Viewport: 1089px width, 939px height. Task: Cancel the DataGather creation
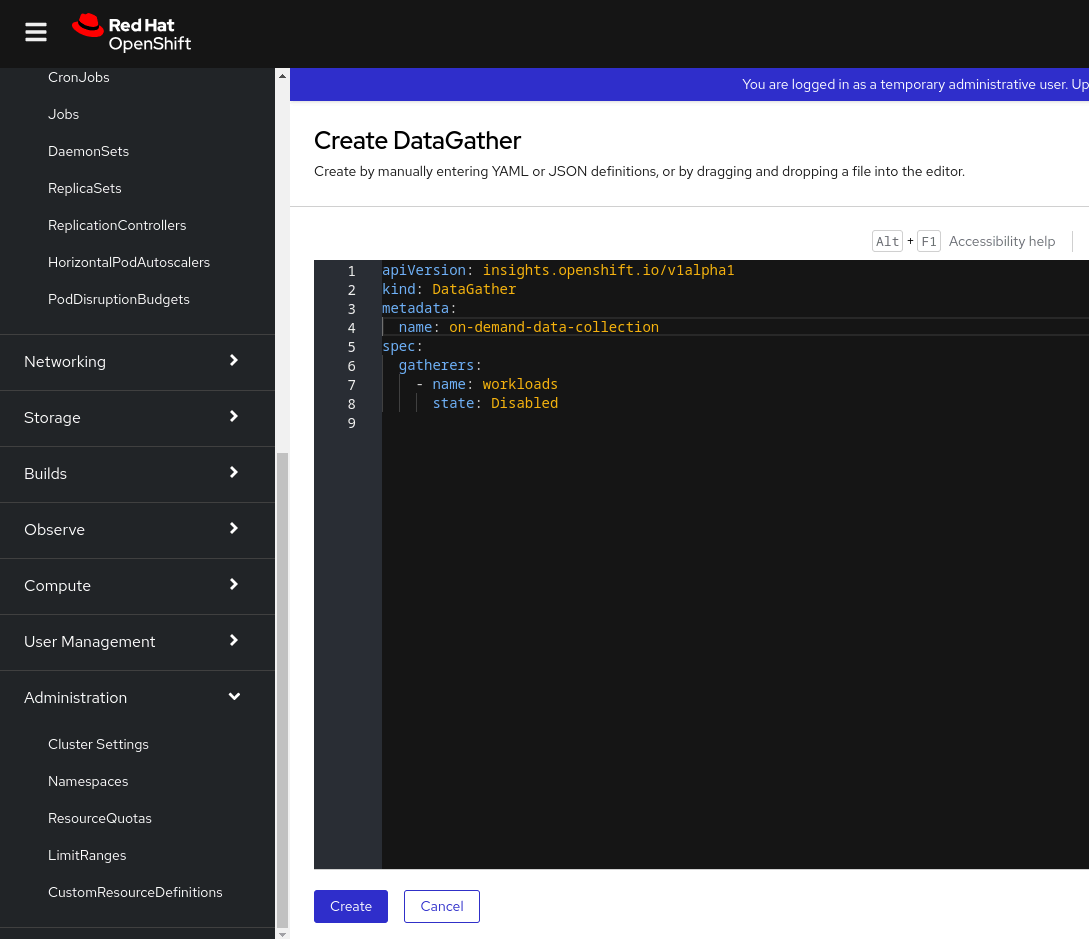point(441,906)
